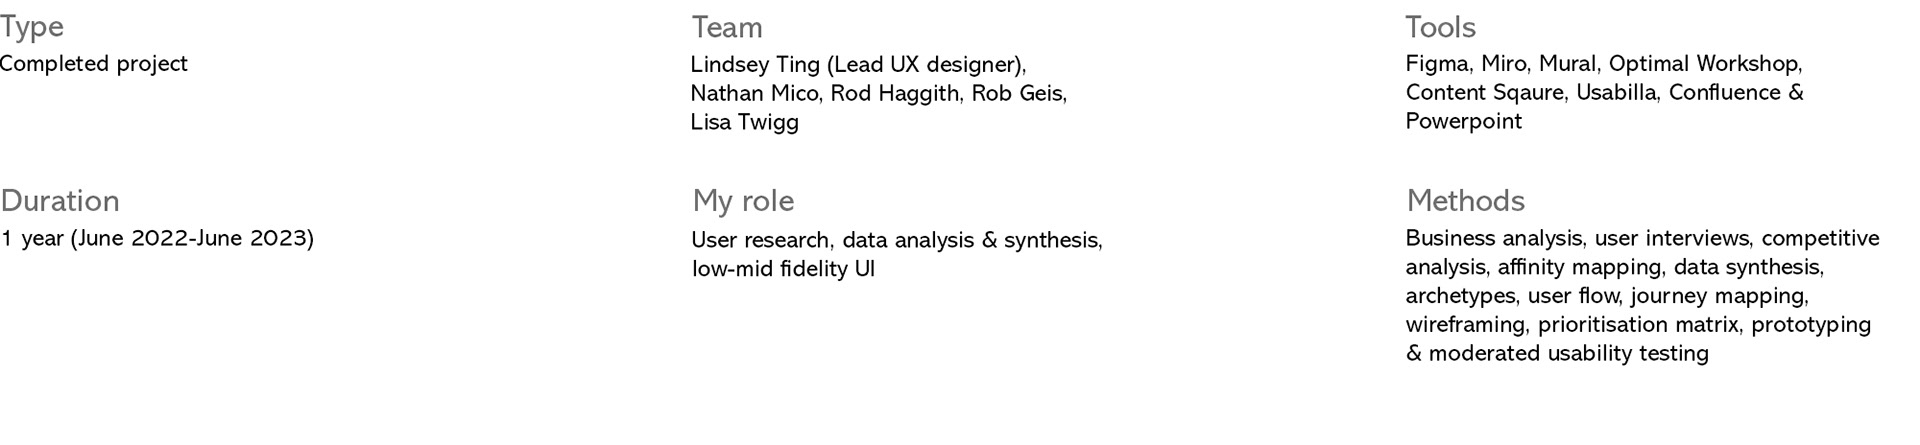Screen dimensions: 1920x445
Task: Click the Lindsey Ting lead designer line
Action: coord(858,65)
